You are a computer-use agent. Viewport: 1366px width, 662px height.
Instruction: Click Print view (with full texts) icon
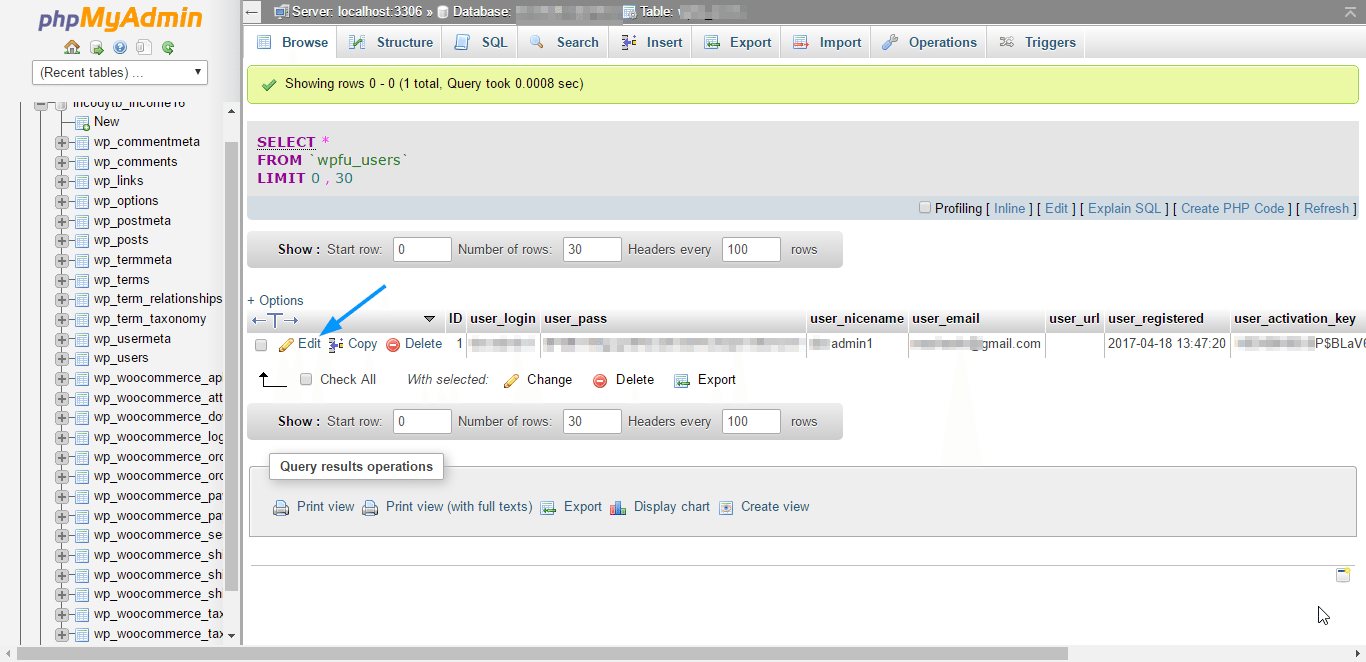coord(370,507)
